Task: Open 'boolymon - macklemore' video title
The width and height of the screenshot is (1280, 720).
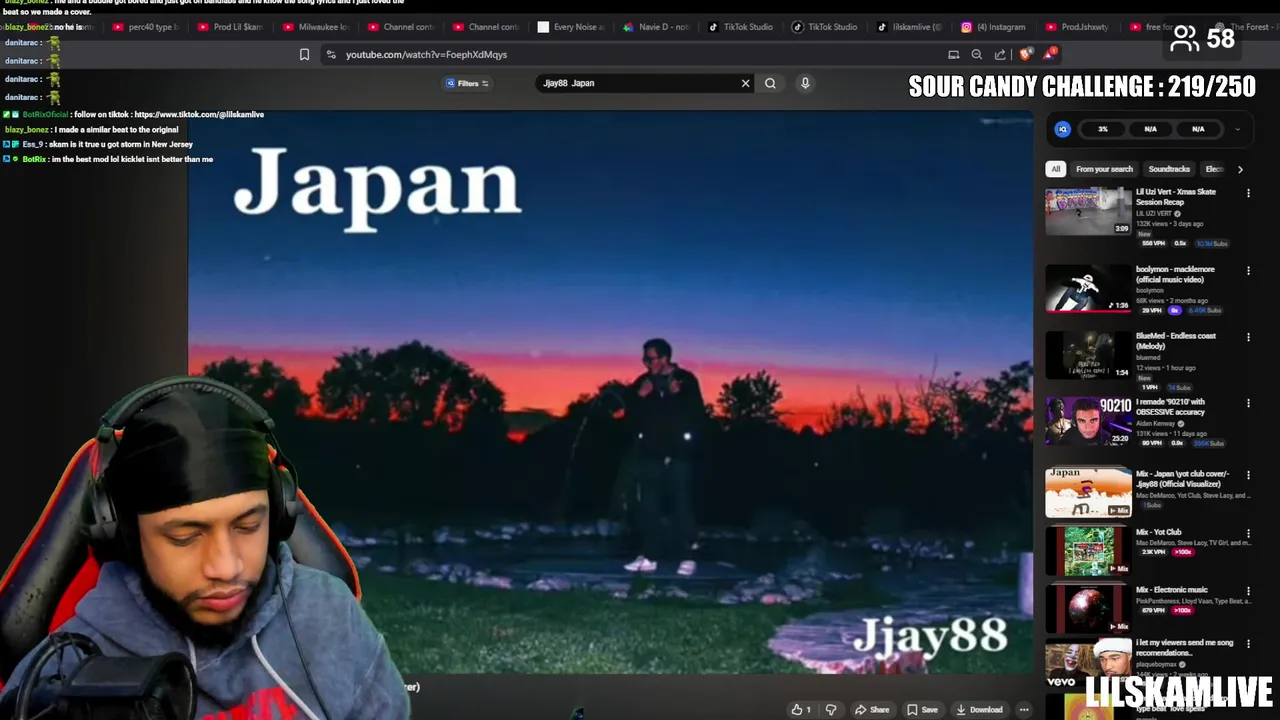Action: pos(1175,274)
